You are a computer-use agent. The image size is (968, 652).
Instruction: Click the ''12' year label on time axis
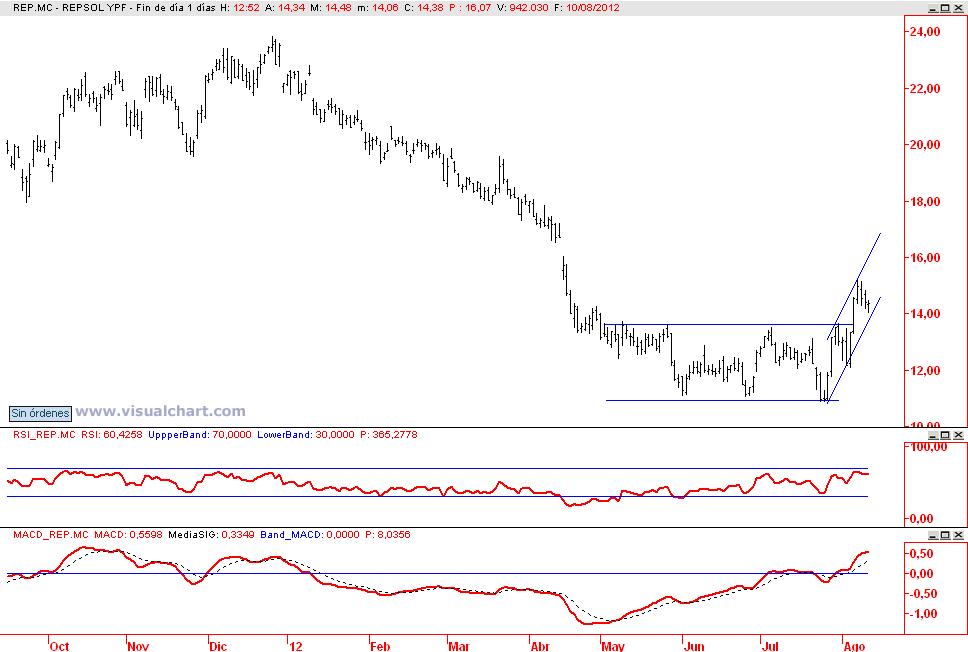click(x=296, y=646)
